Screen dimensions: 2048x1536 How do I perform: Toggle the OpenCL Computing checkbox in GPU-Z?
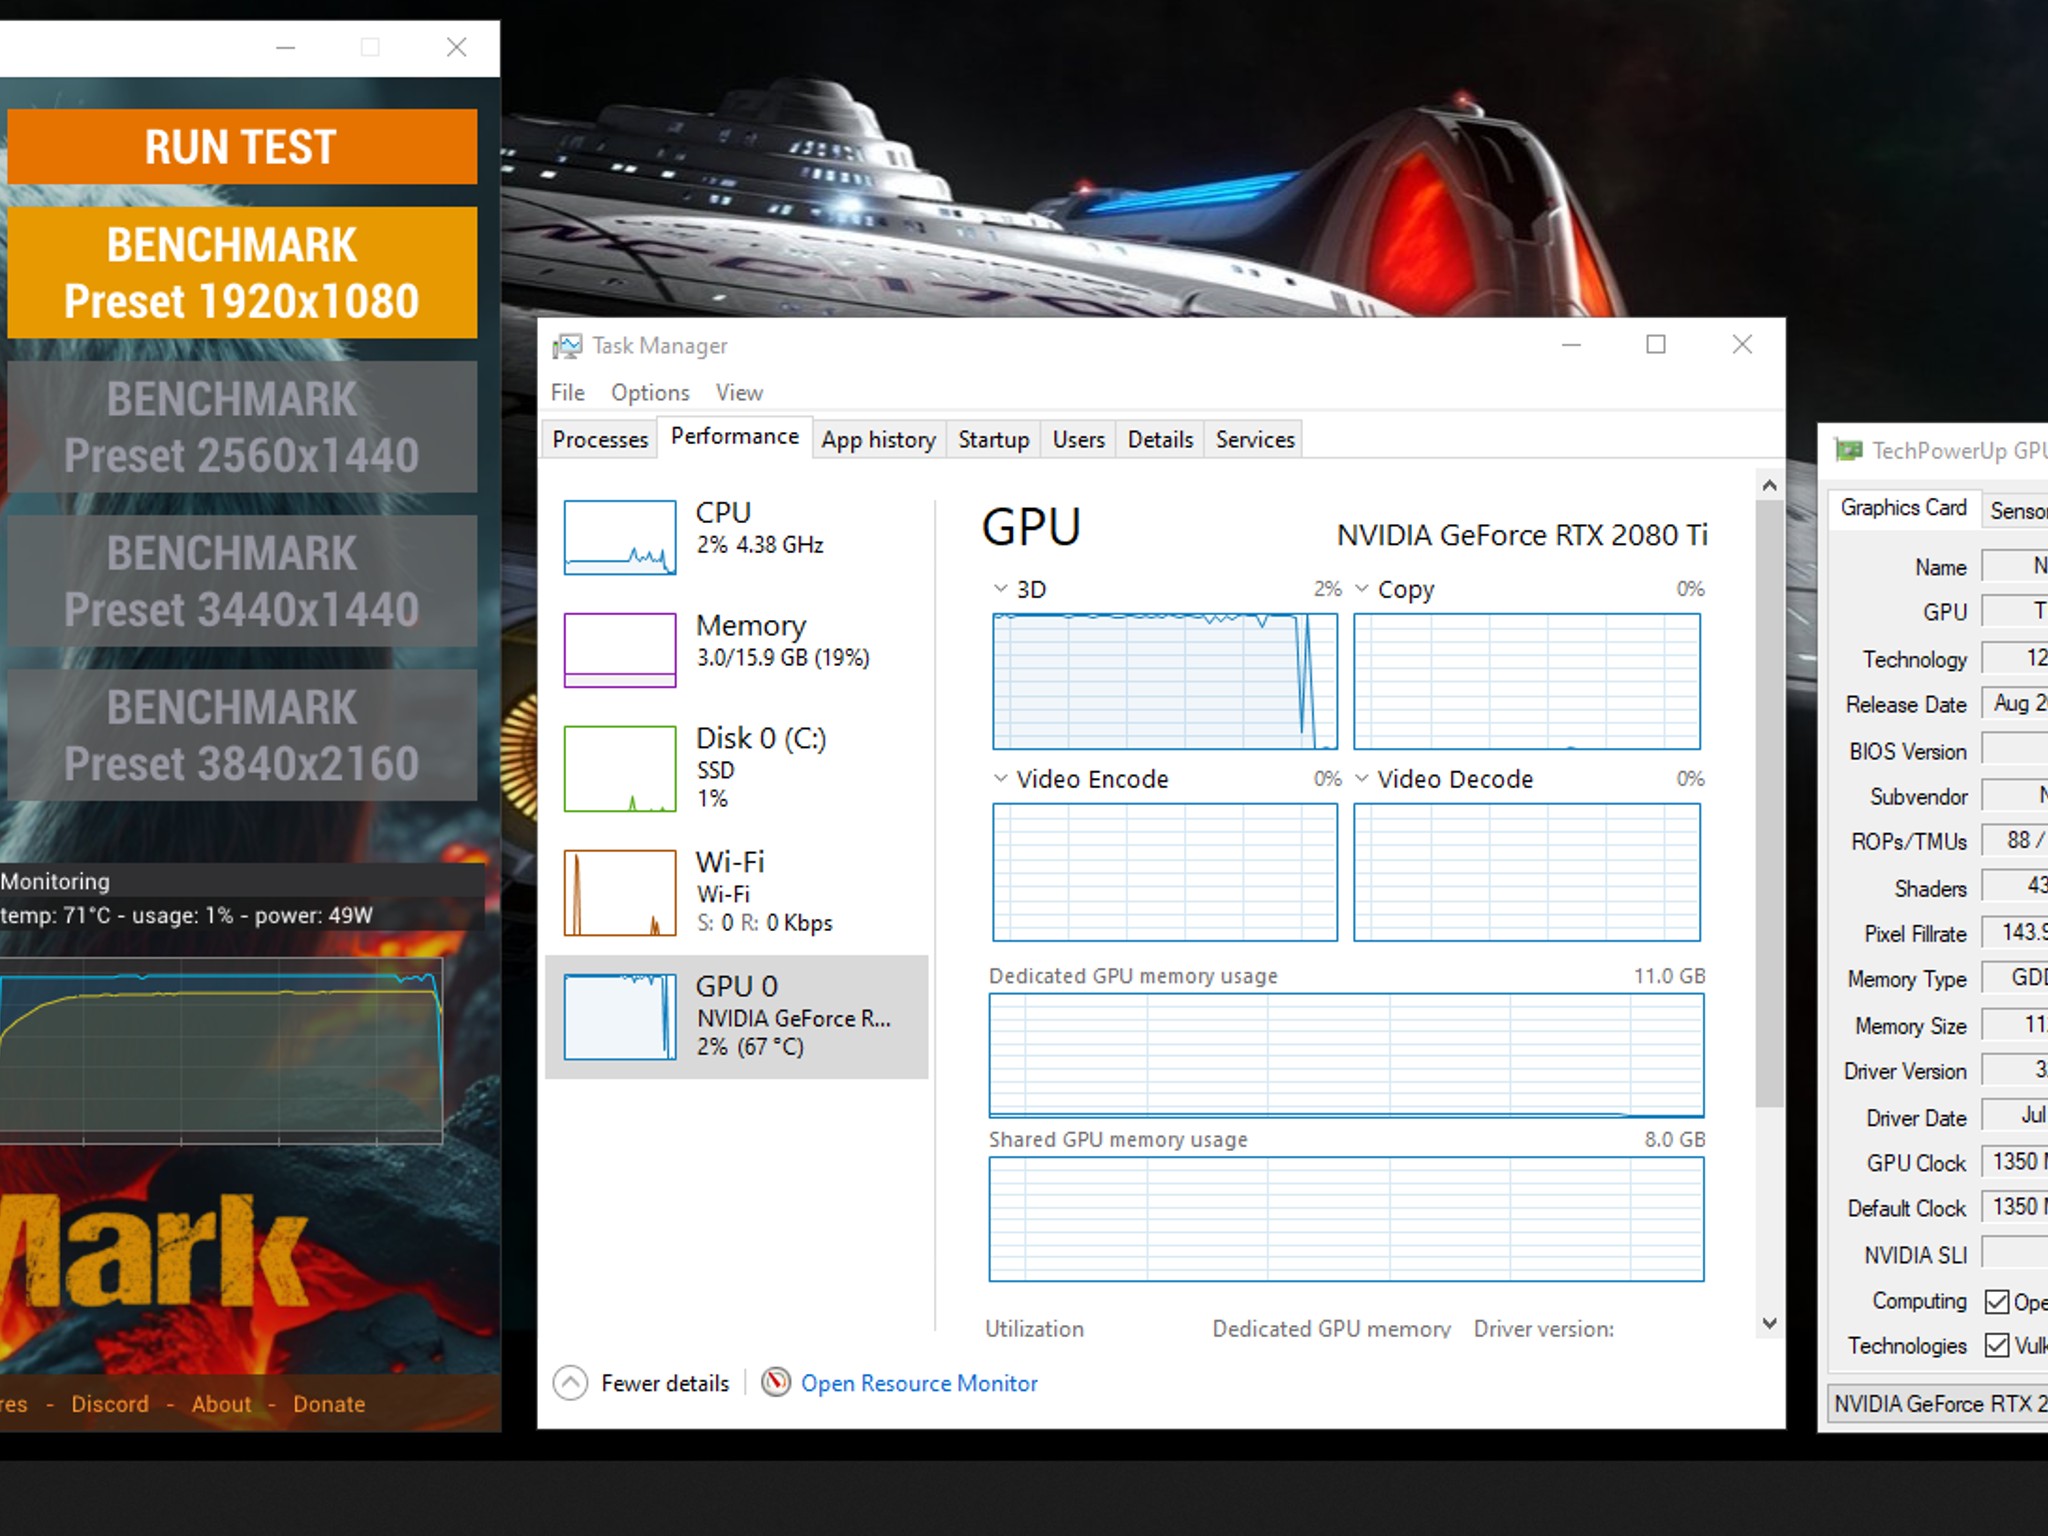click(1997, 1301)
